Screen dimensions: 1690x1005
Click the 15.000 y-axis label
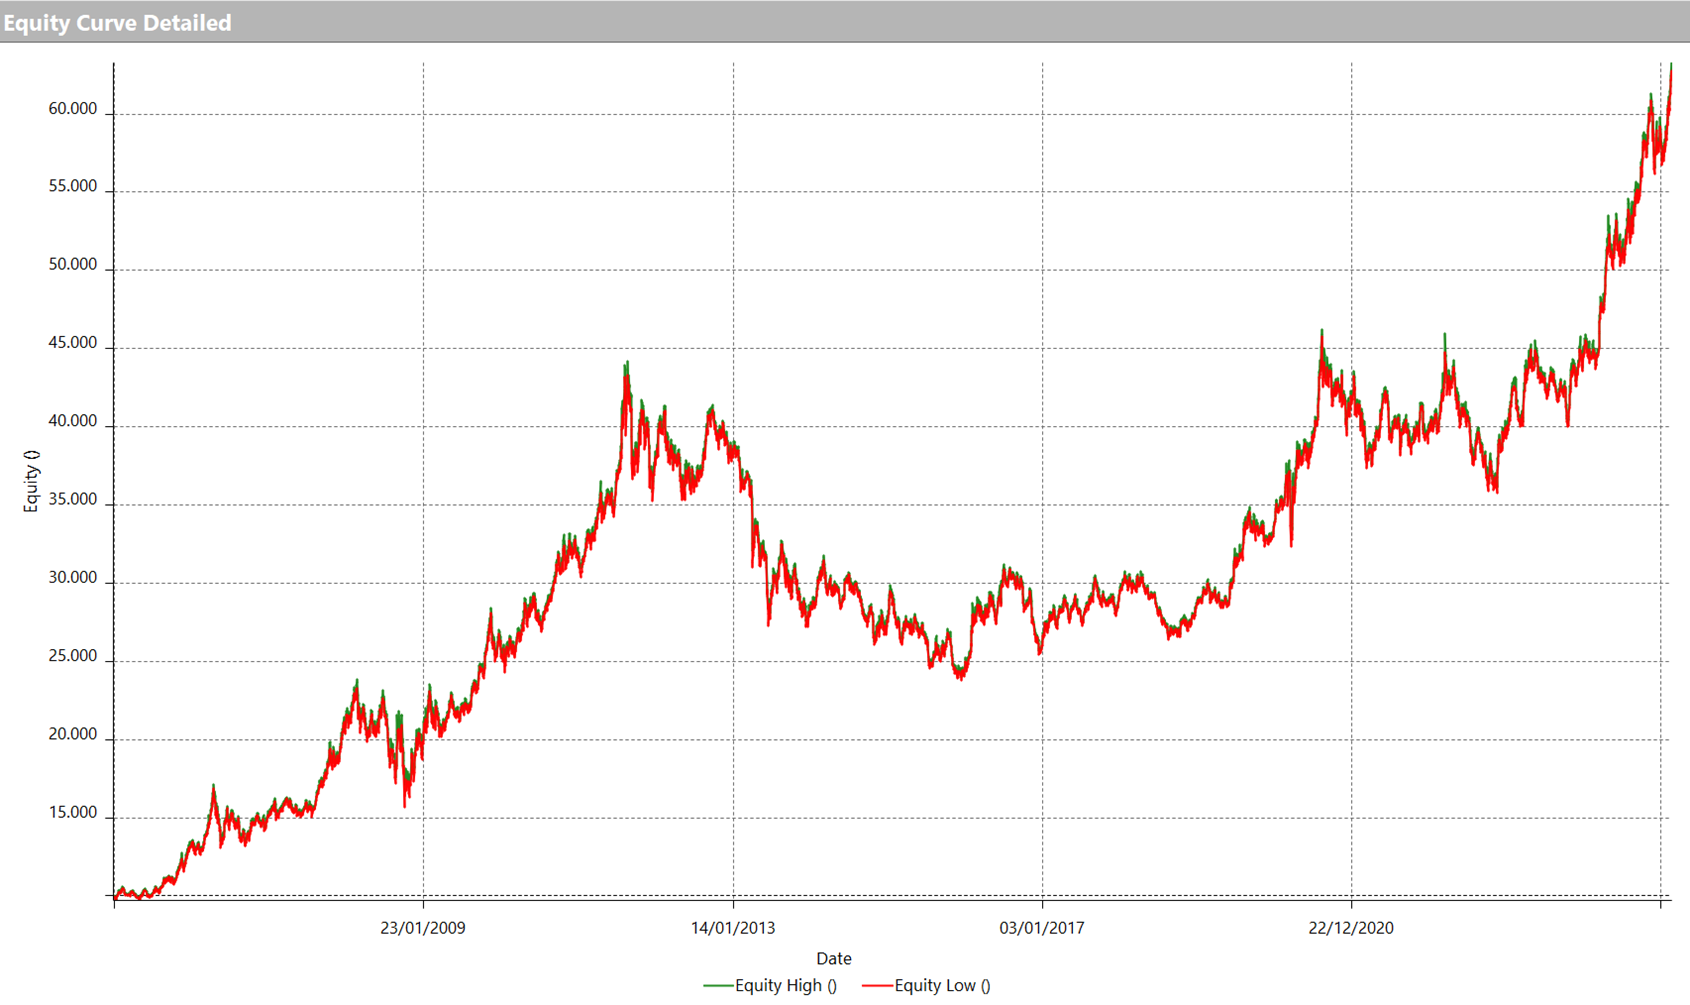click(73, 813)
